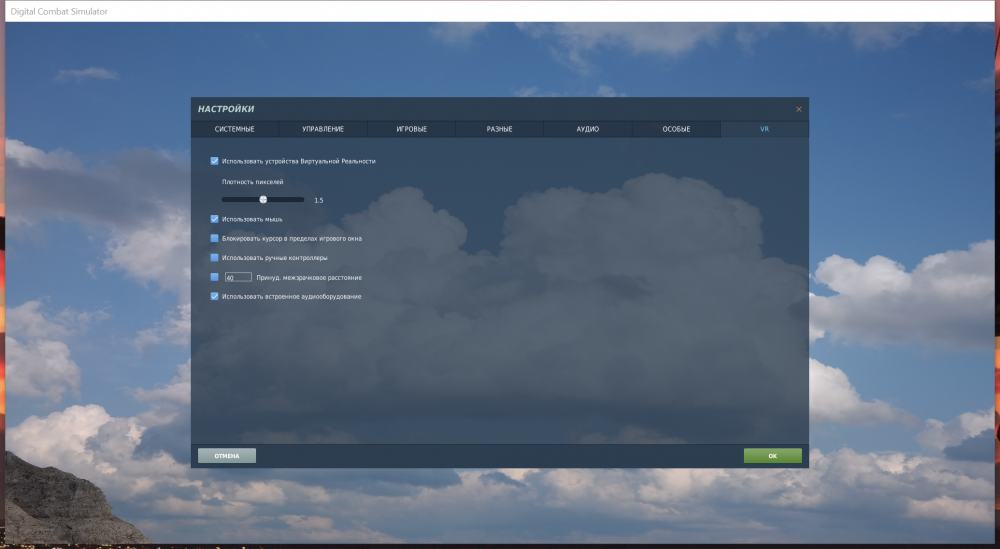
Task: Select the ИГРОВЫЕ tab
Action: pos(411,129)
